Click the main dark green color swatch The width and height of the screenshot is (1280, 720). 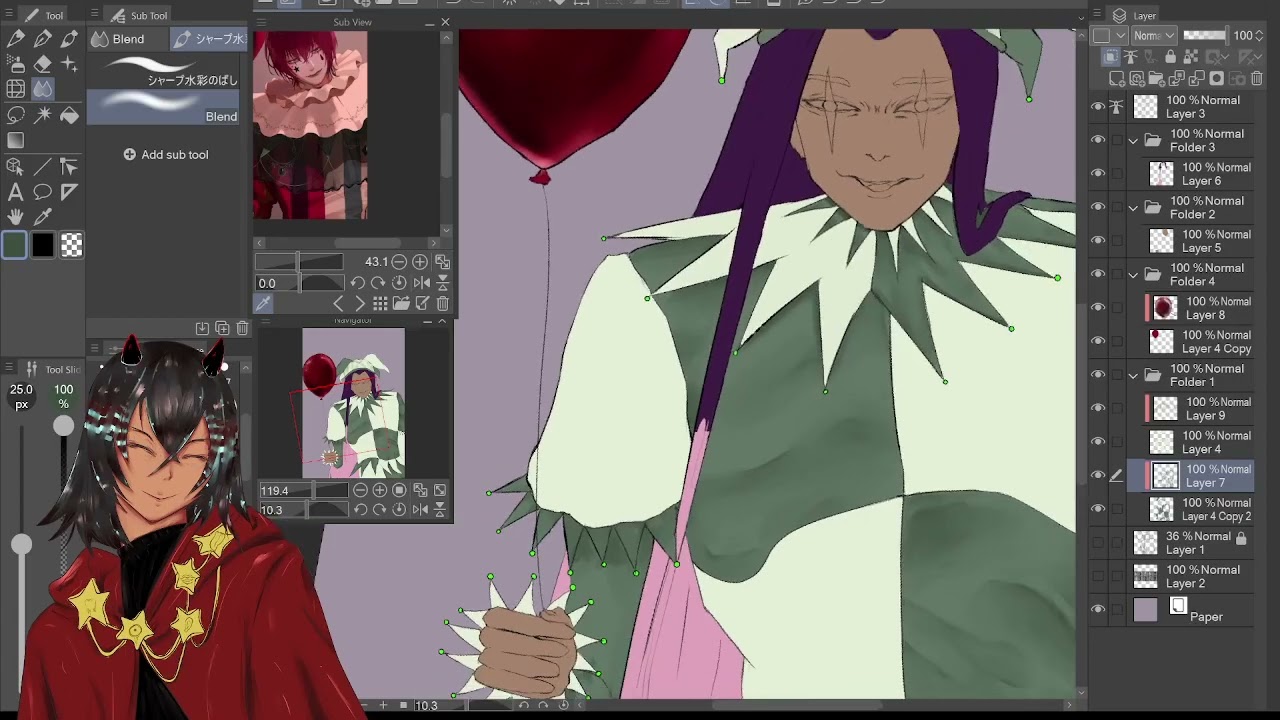14,245
